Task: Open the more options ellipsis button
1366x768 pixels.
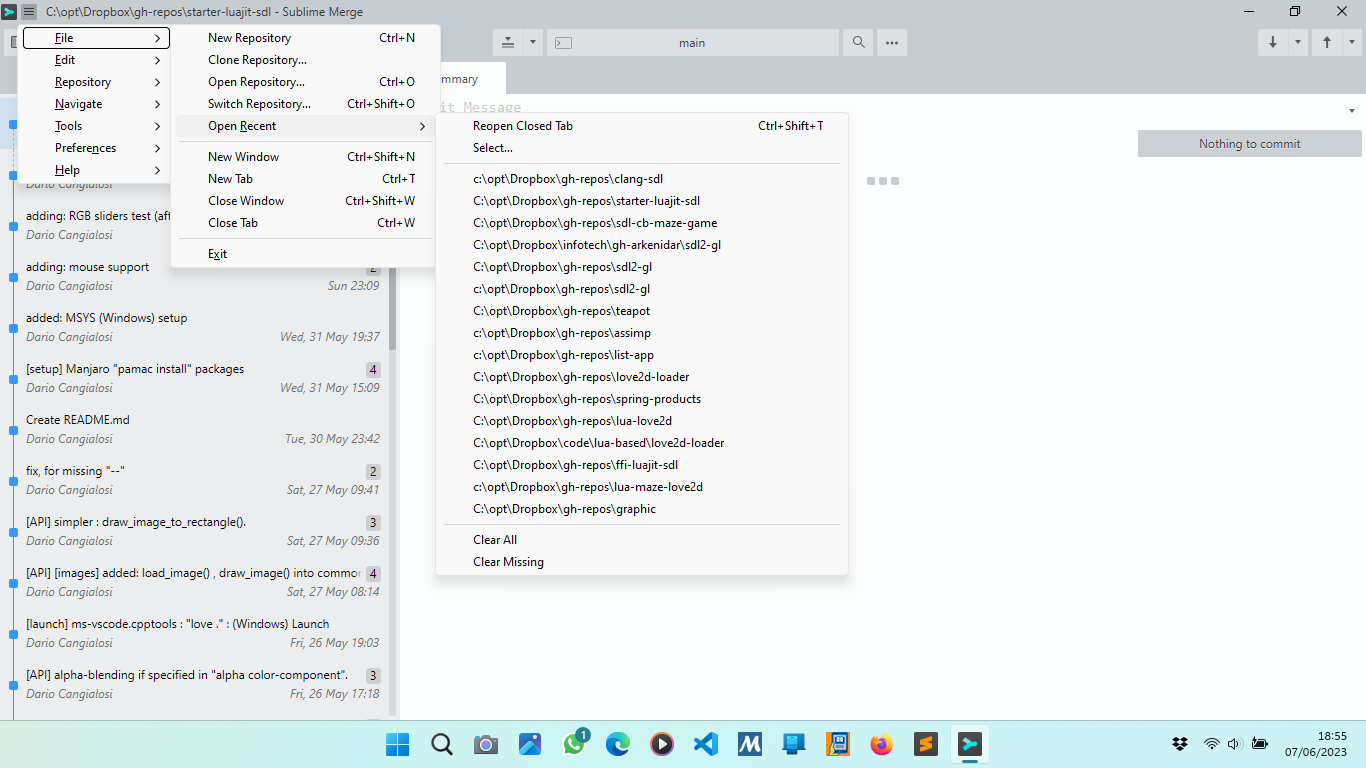Action: (x=891, y=43)
